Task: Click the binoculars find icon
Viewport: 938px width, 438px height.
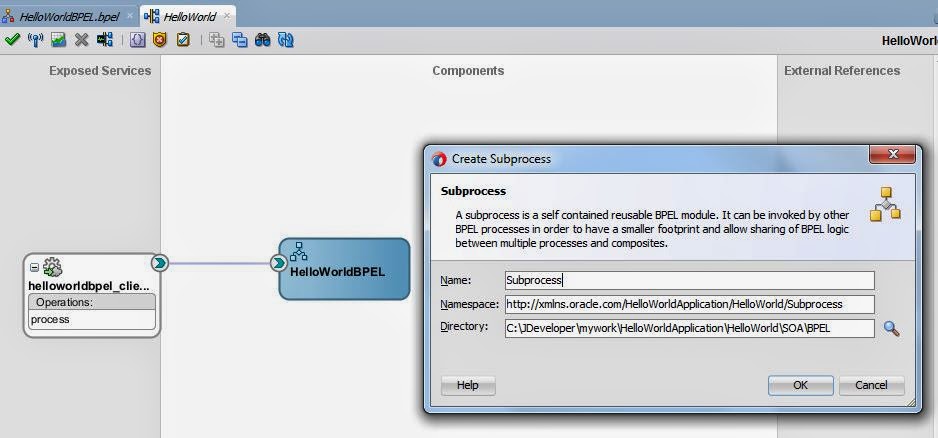Action: [263, 40]
